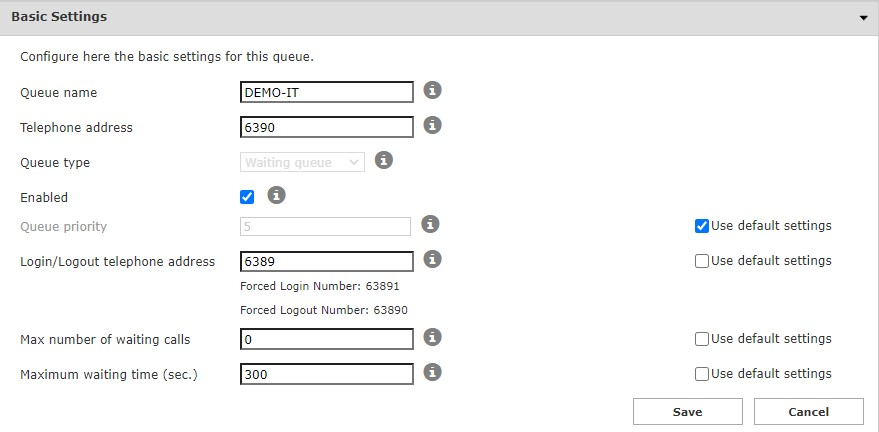The height and width of the screenshot is (432, 879).
Task: Click the Save button
Action: pyautogui.click(x=687, y=412)
